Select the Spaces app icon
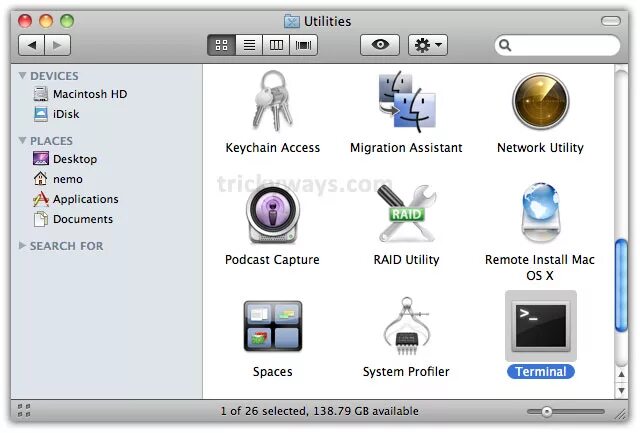 pyautogui.click(x=273, y=326)
